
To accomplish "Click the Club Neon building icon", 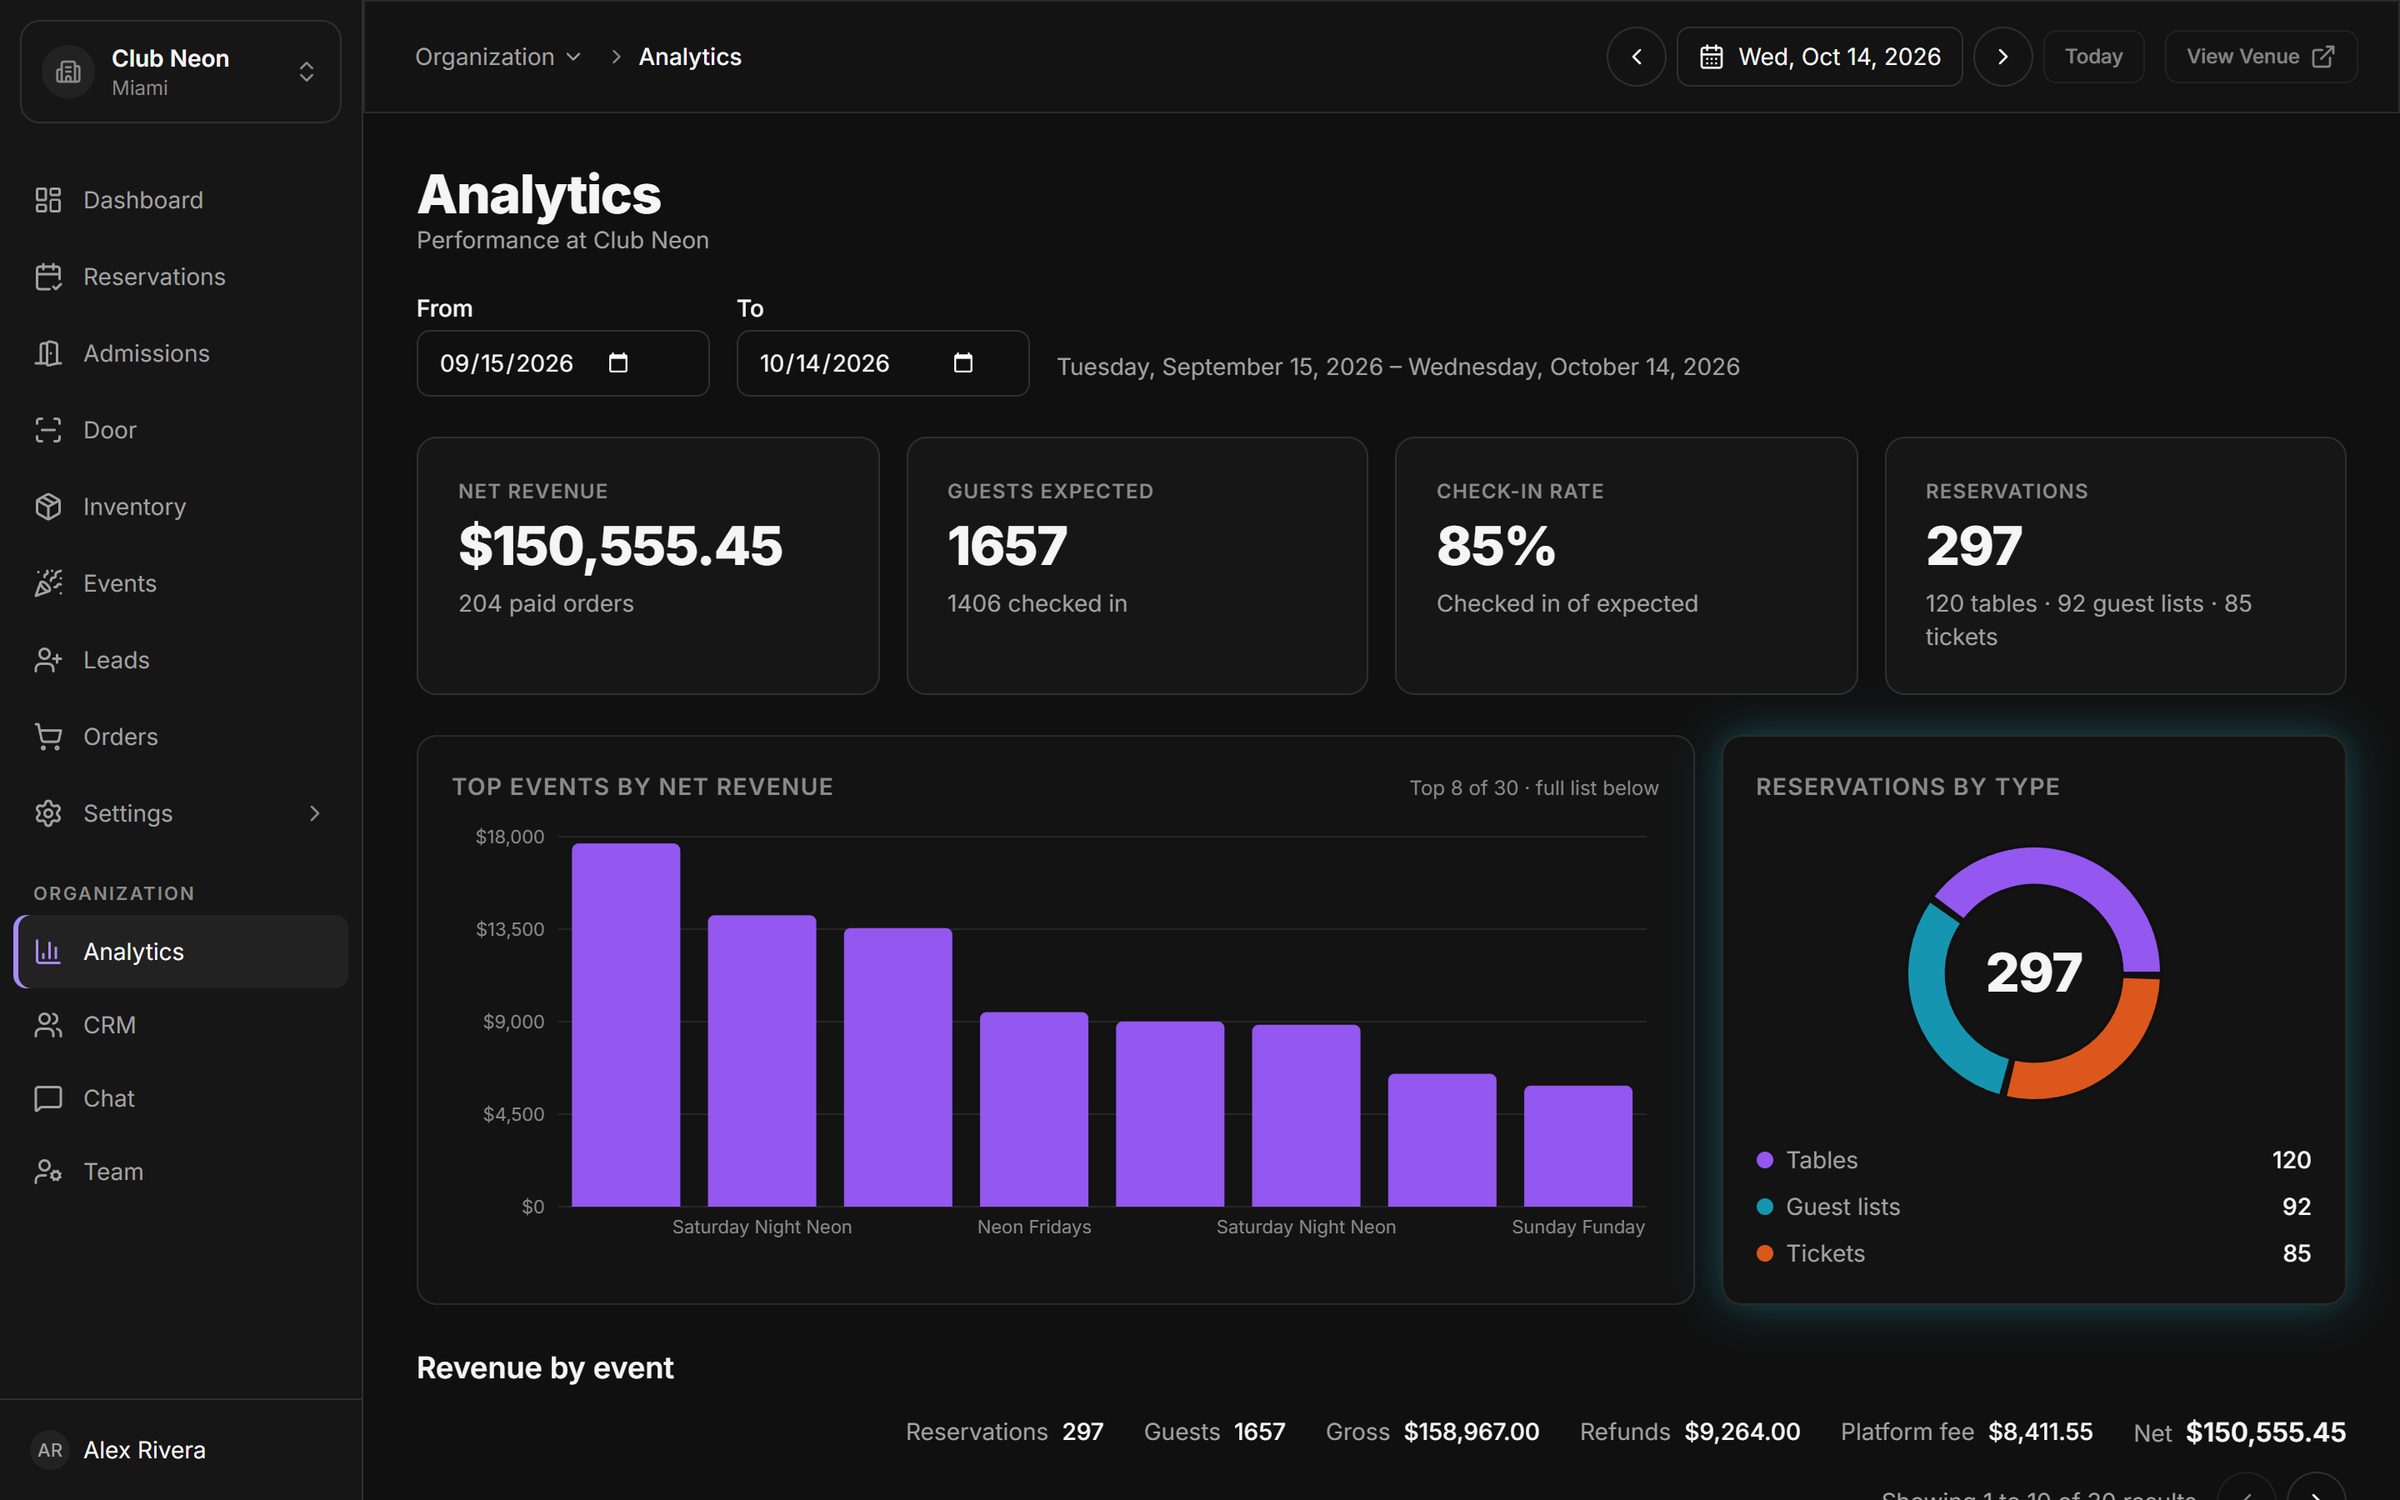I will (68, 71).
